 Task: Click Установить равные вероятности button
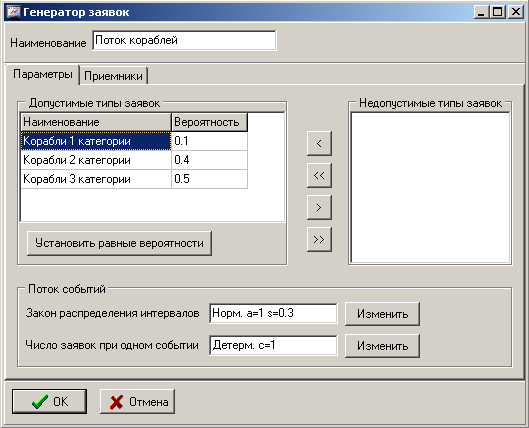[x=119, y=243]
